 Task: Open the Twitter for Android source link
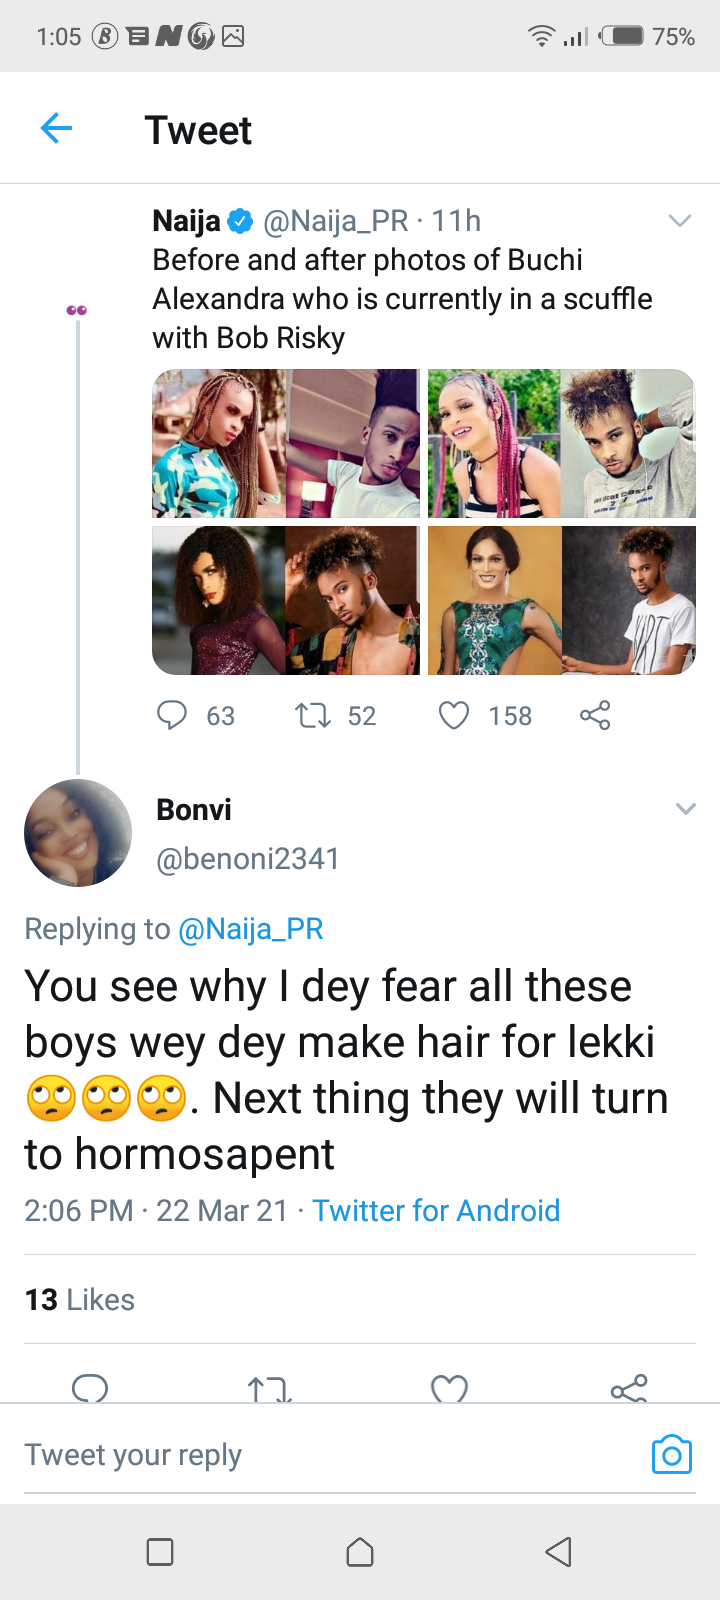coord(436,1211)
